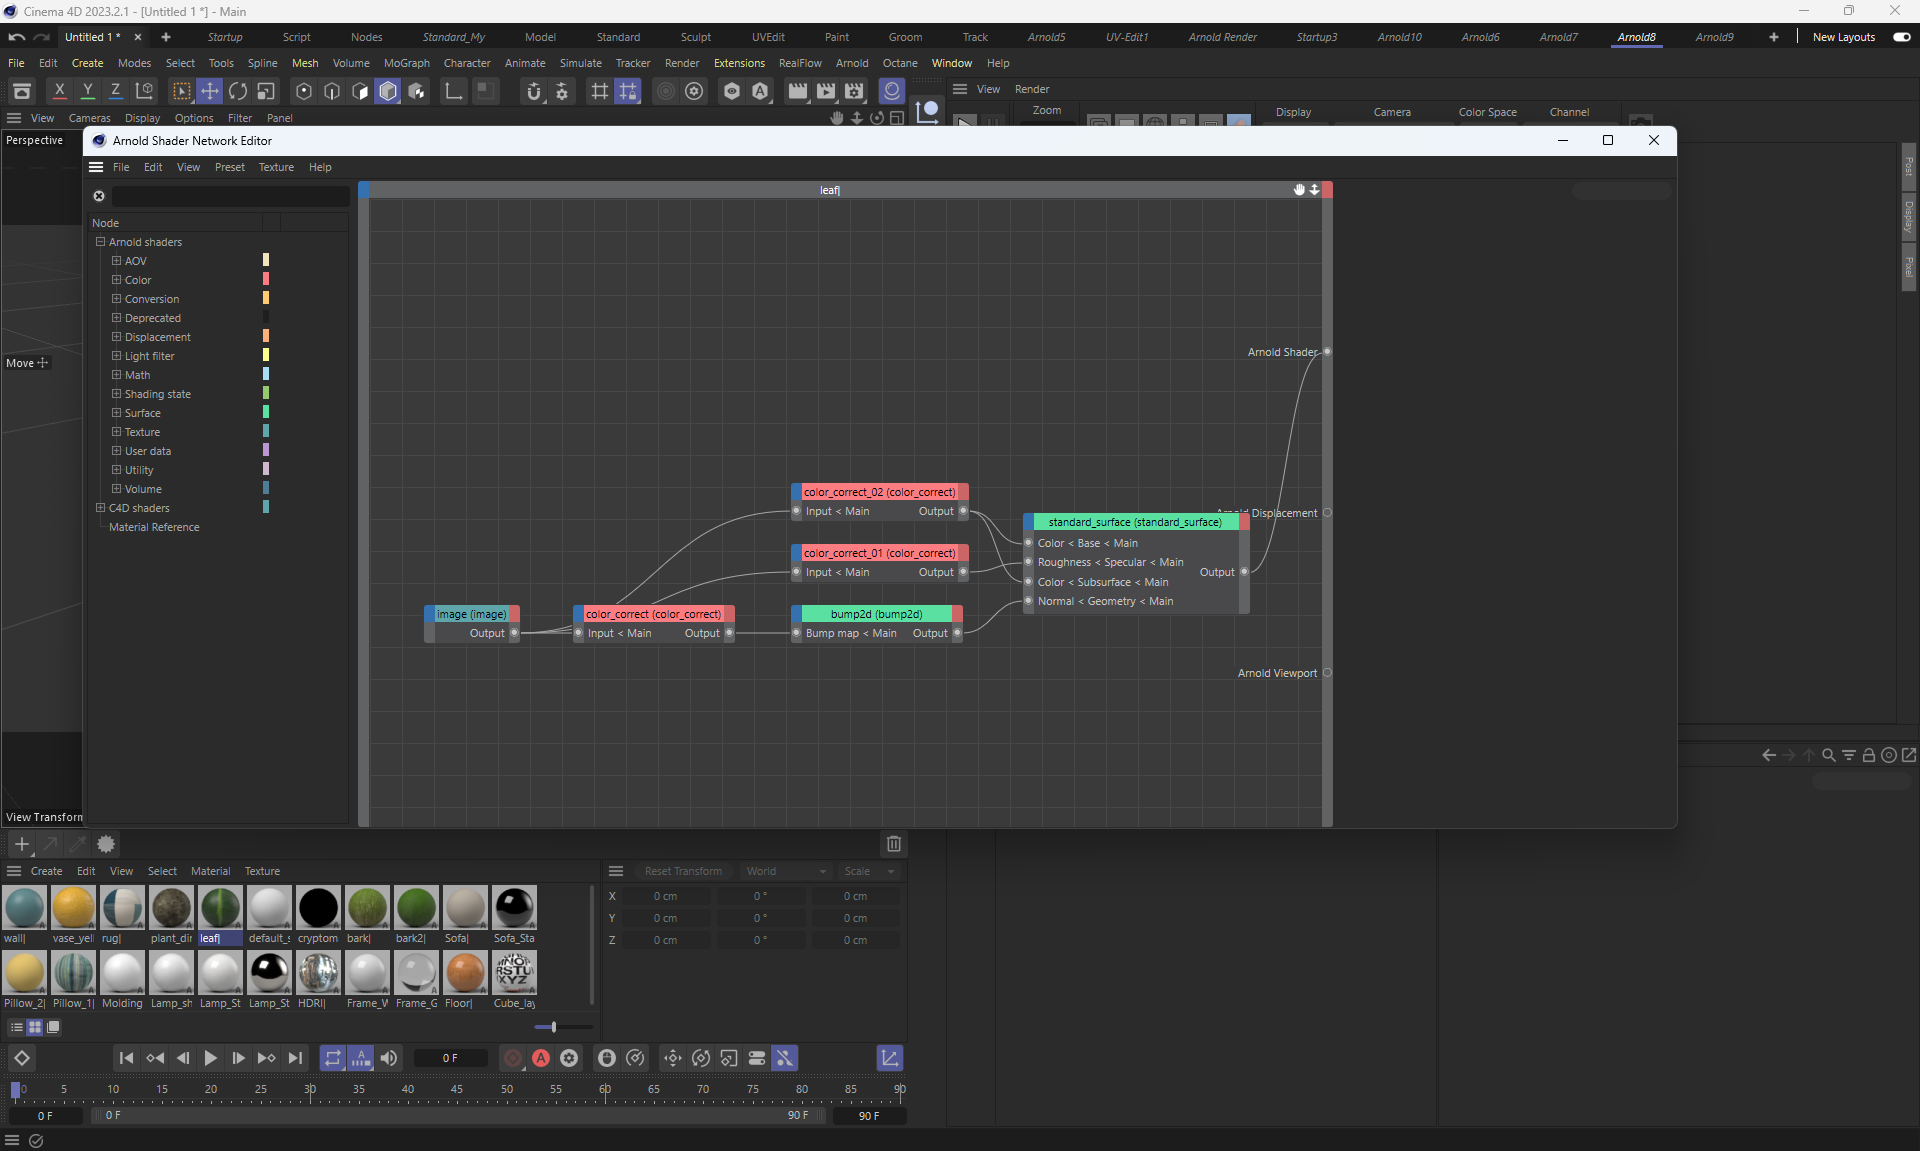
Task: Select the Move tool in toolbar
Action: [210, 91]
